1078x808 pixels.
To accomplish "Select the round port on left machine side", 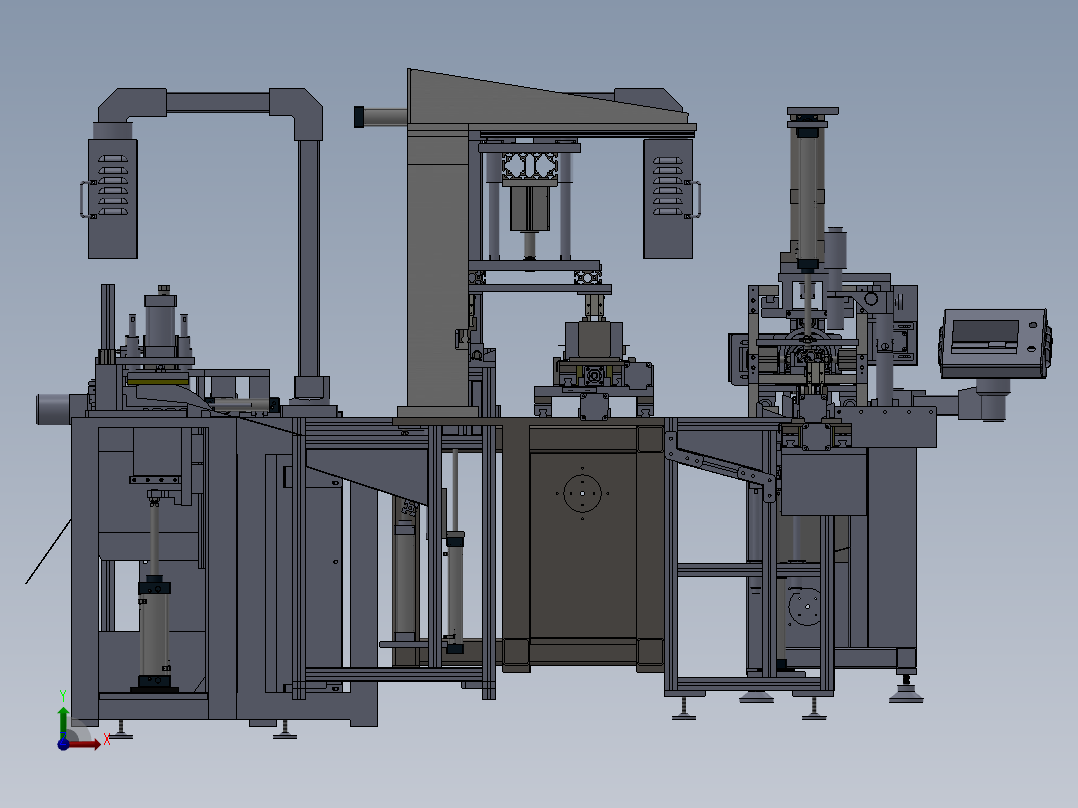I will [x=54, y=409].
